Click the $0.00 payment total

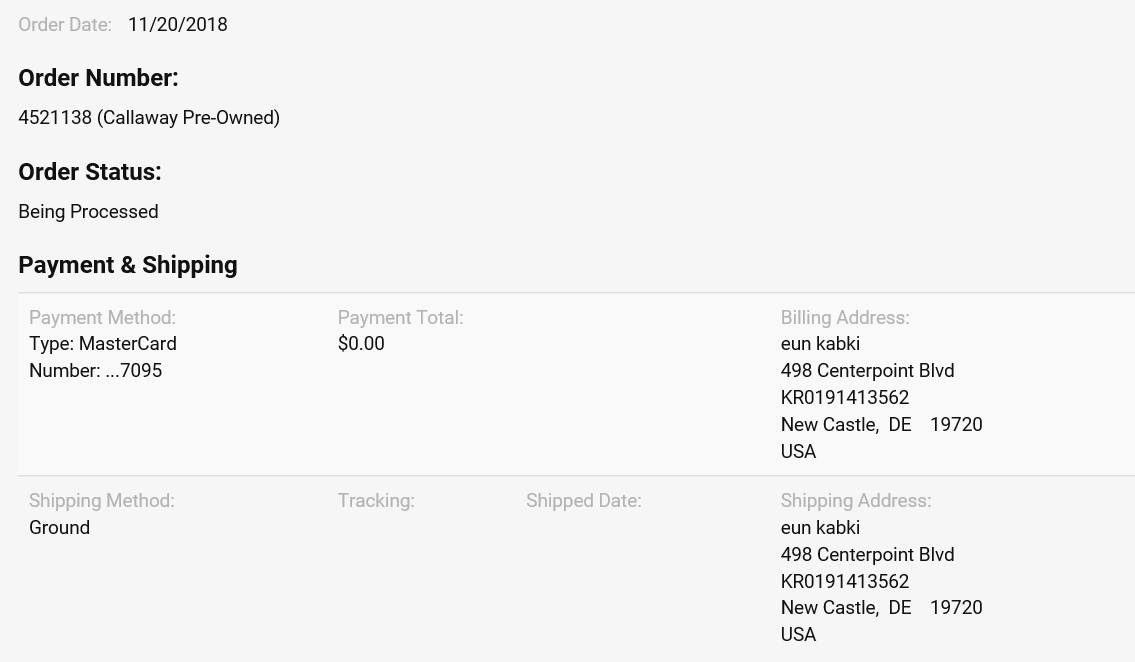point(361,344)
